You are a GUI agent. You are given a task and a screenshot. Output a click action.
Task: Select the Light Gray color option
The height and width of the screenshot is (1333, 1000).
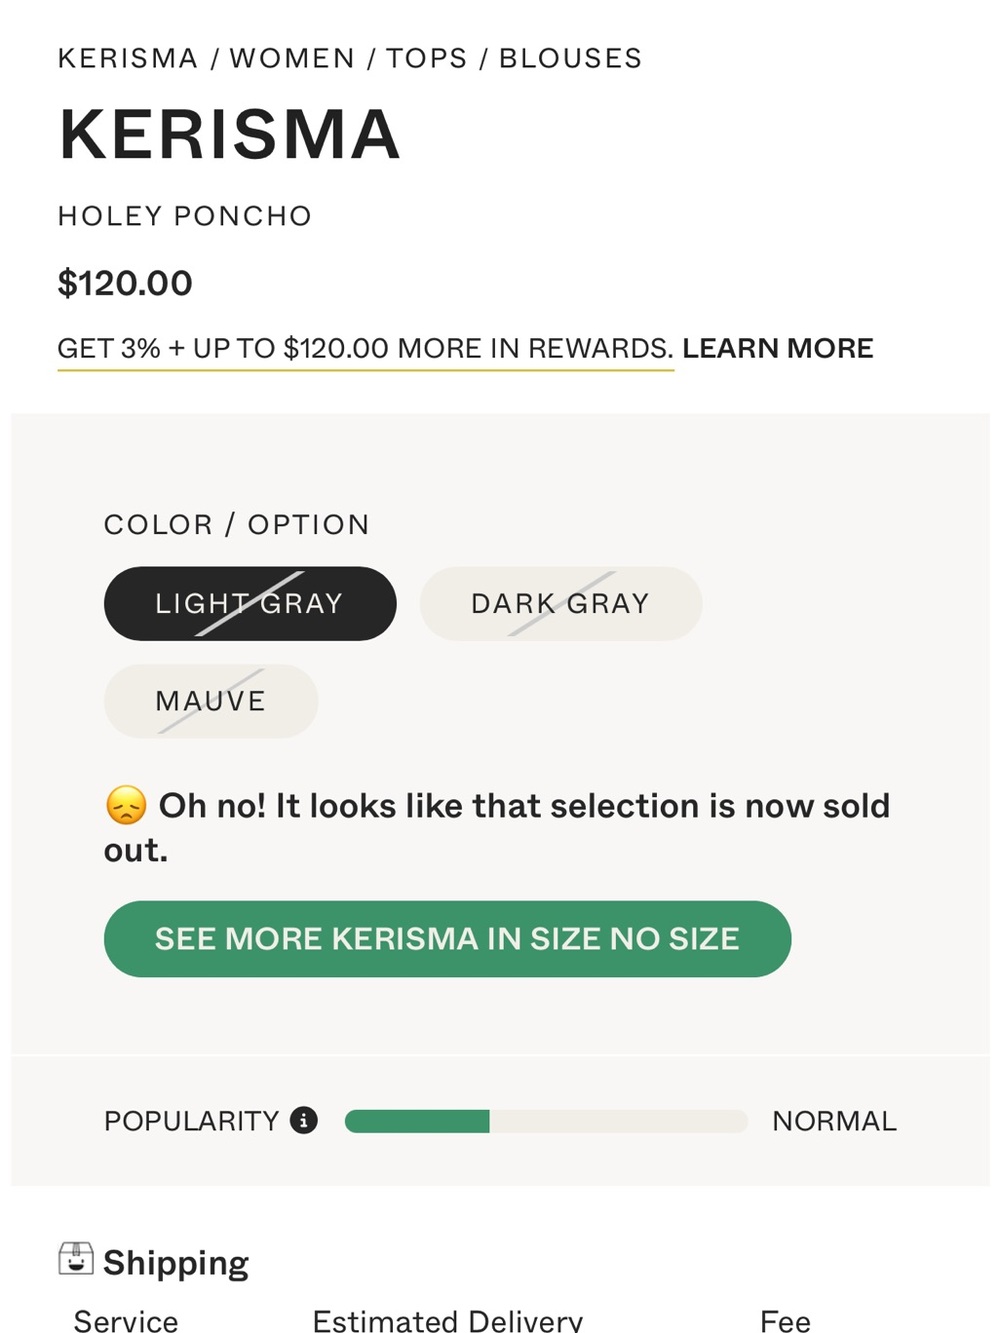(250, 603)
